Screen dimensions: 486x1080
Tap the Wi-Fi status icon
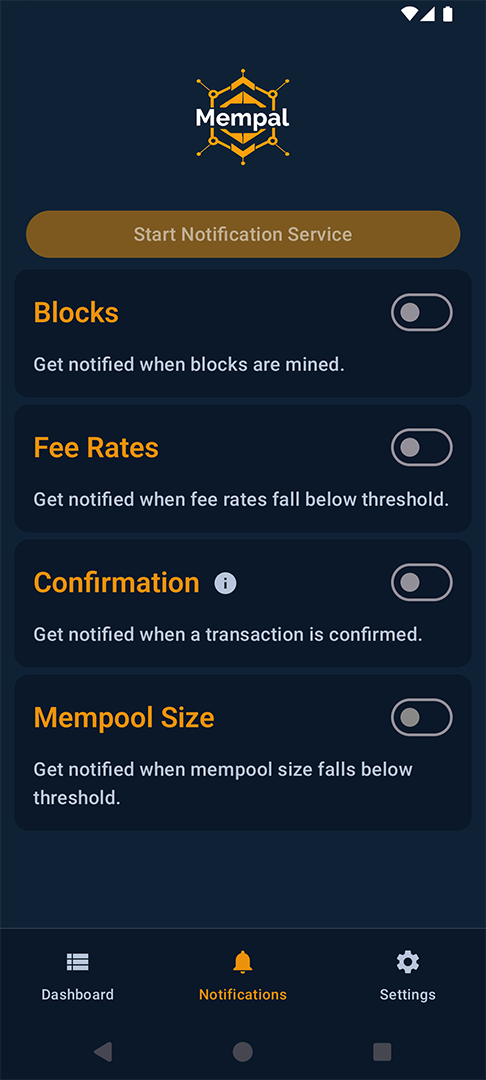[410, 14]
